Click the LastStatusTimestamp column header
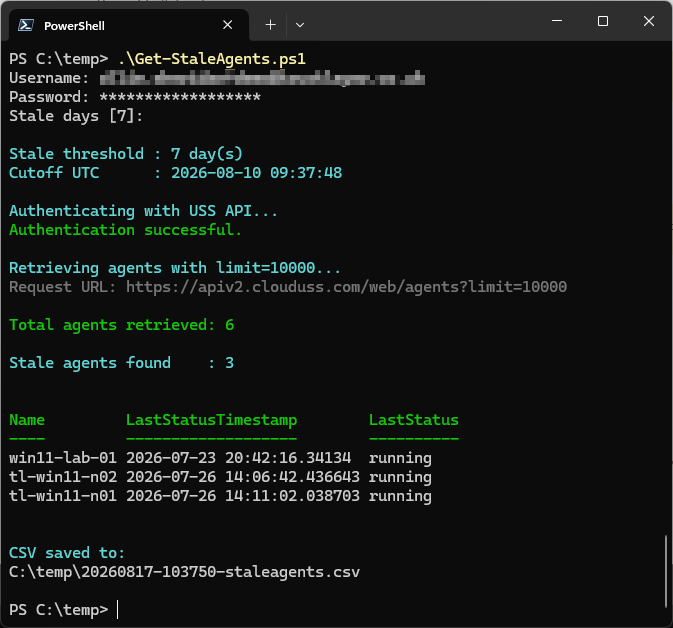The height and width of the screenshot is (628, 673). (211, 420)
